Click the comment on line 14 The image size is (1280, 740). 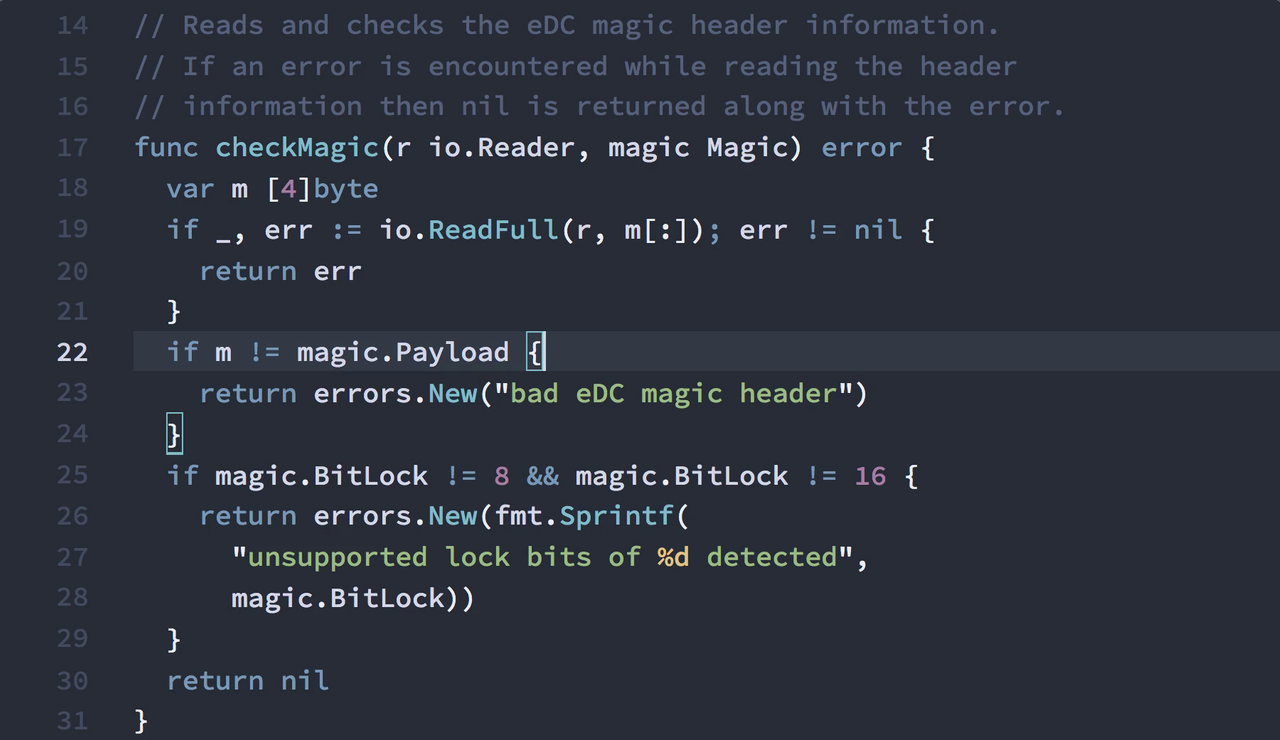567,25
